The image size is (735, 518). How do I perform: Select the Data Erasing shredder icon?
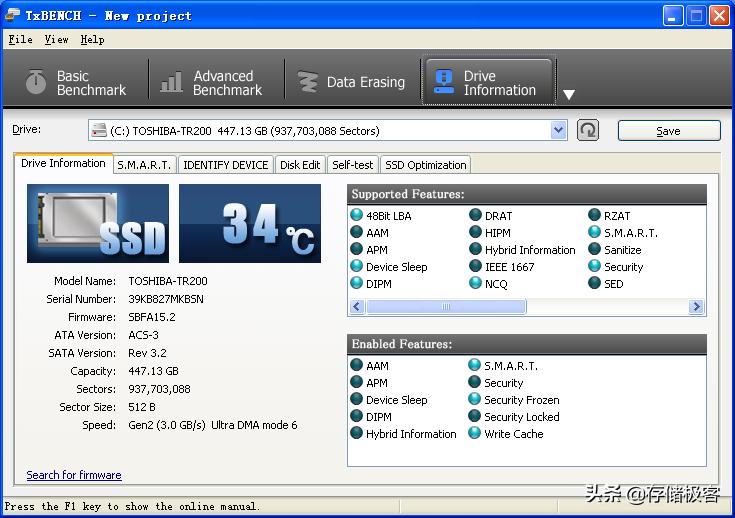tap(307, 82)
